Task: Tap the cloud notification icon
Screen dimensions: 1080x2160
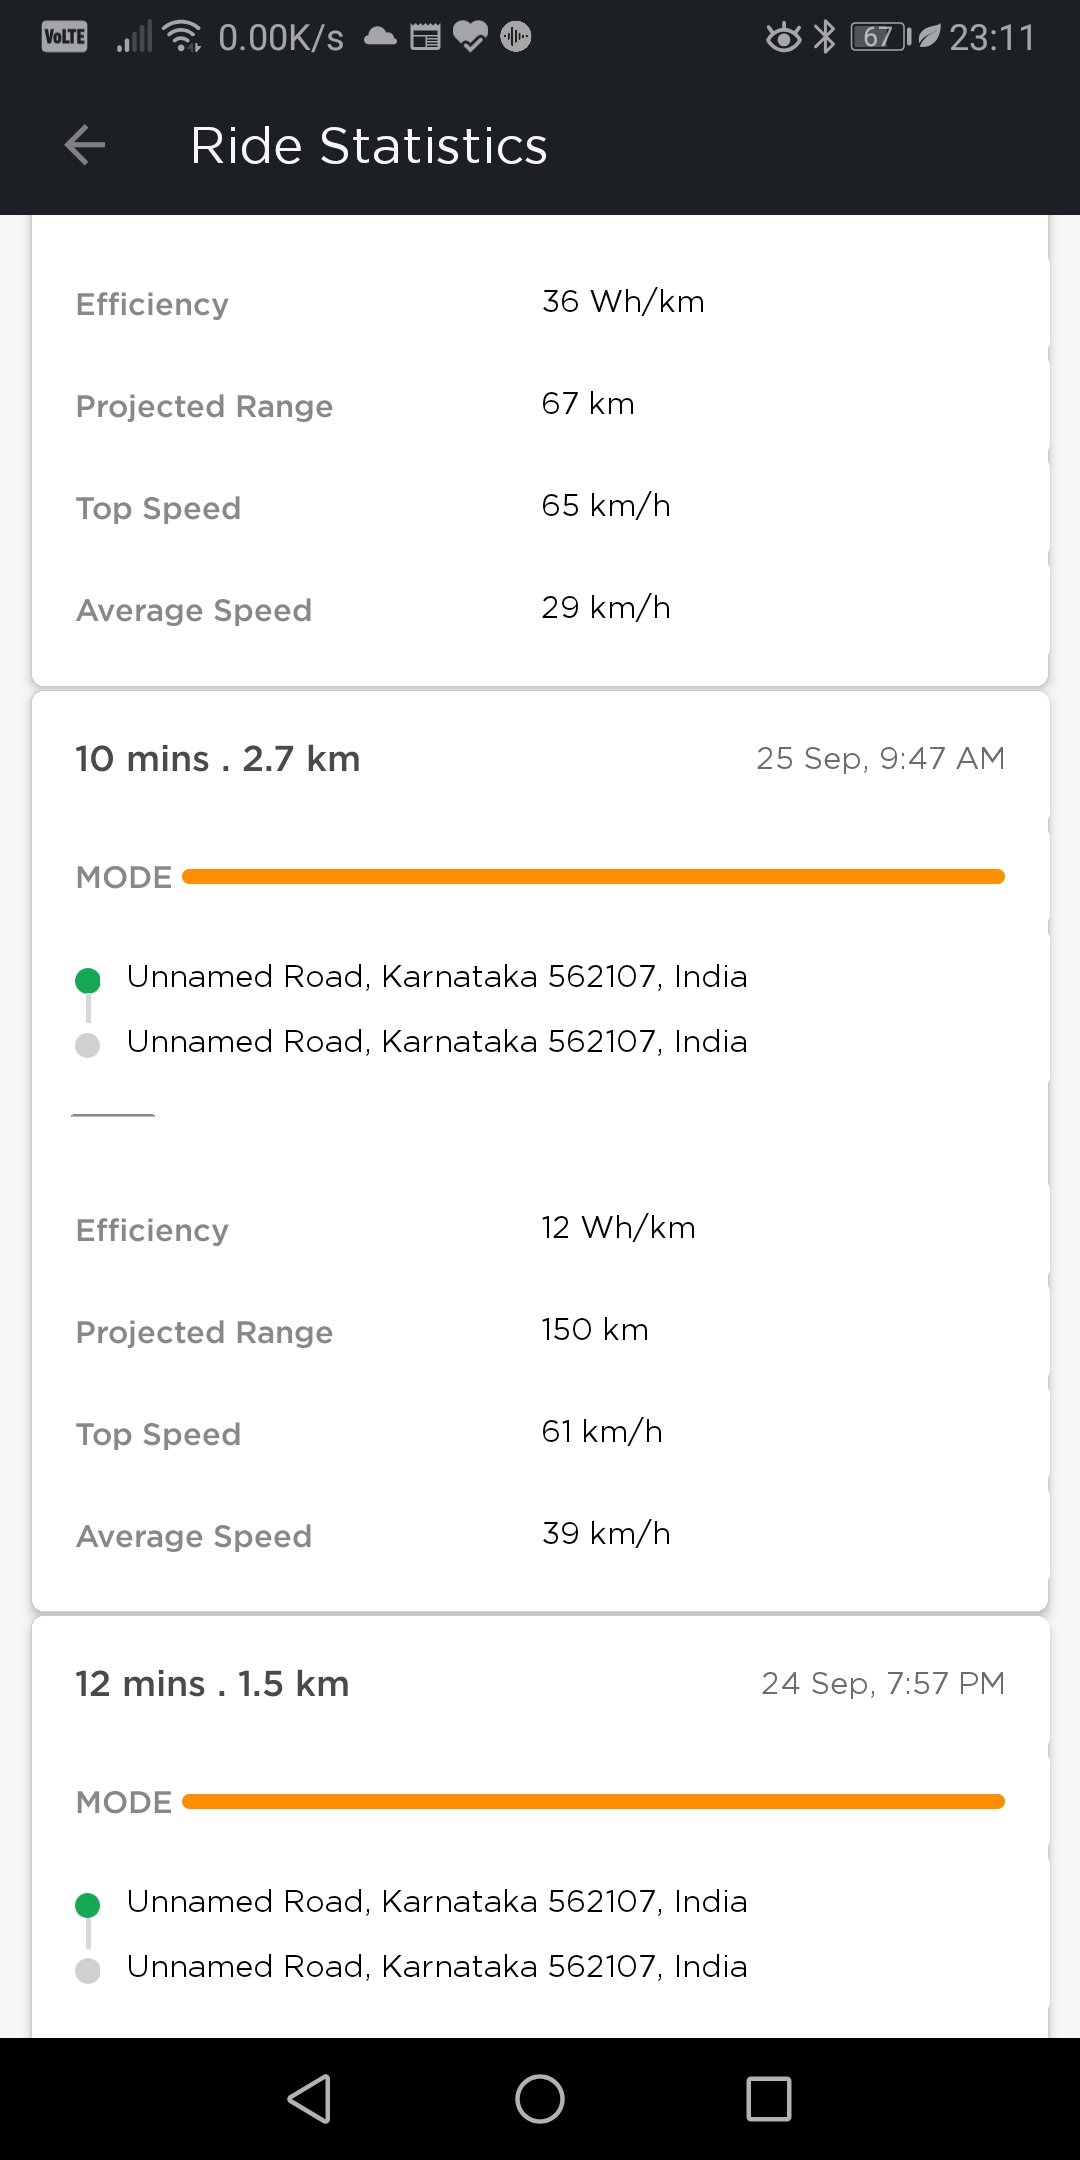Action: click(x=380, y=37)
